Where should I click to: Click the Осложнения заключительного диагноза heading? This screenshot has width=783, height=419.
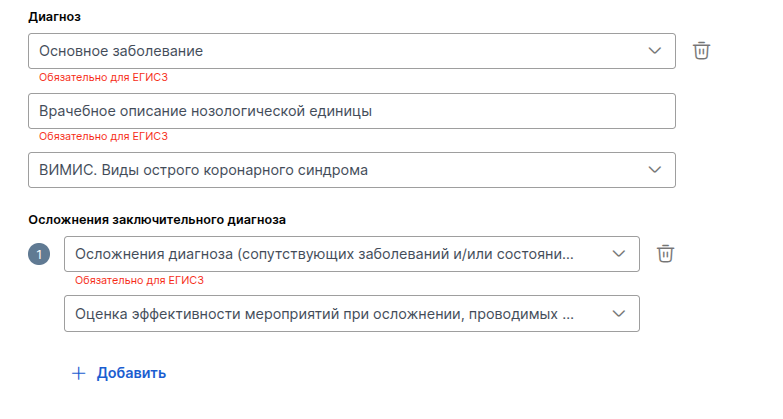click(157, 219)
